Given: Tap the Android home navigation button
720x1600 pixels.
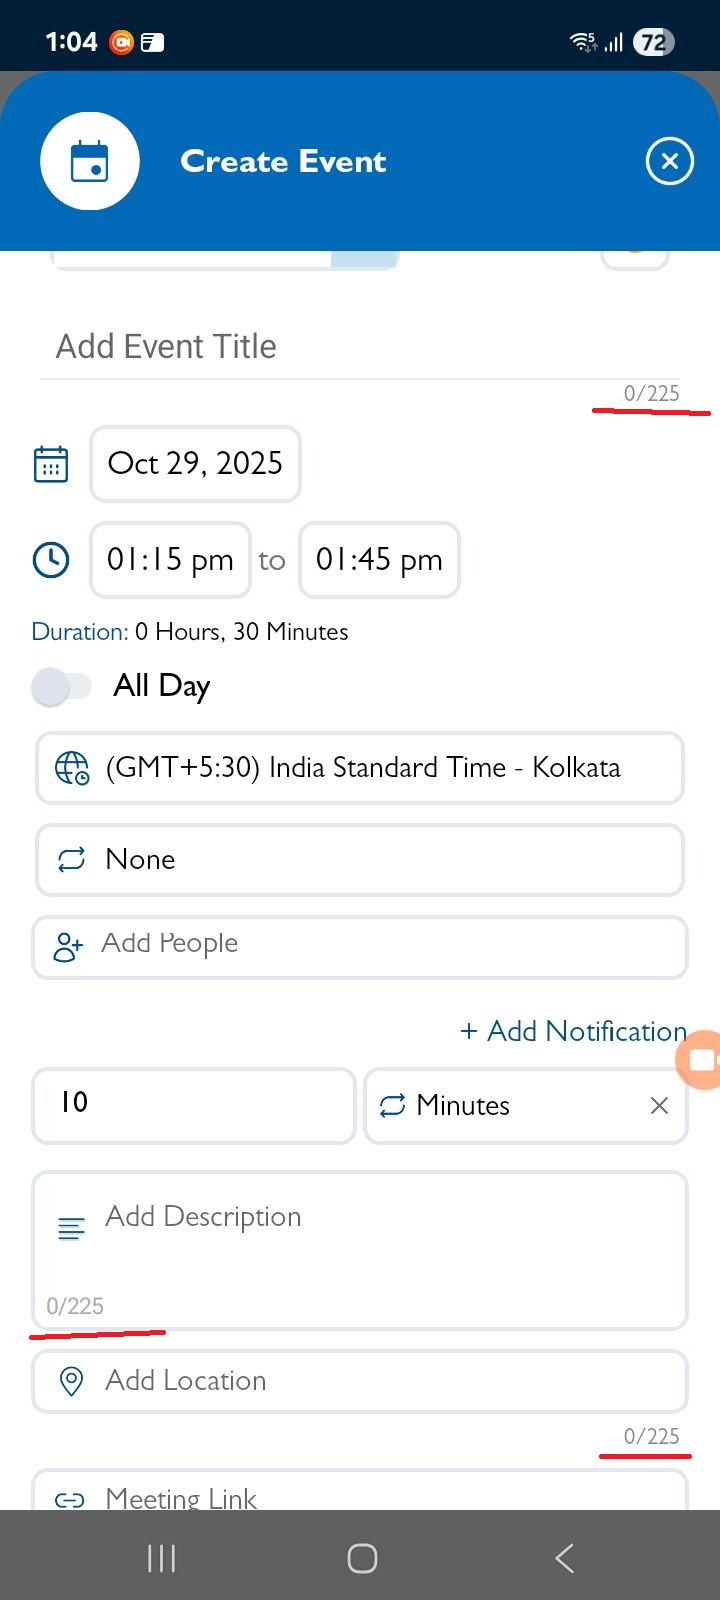Looking at the screenshot, I should click(x=362, y=1558).
